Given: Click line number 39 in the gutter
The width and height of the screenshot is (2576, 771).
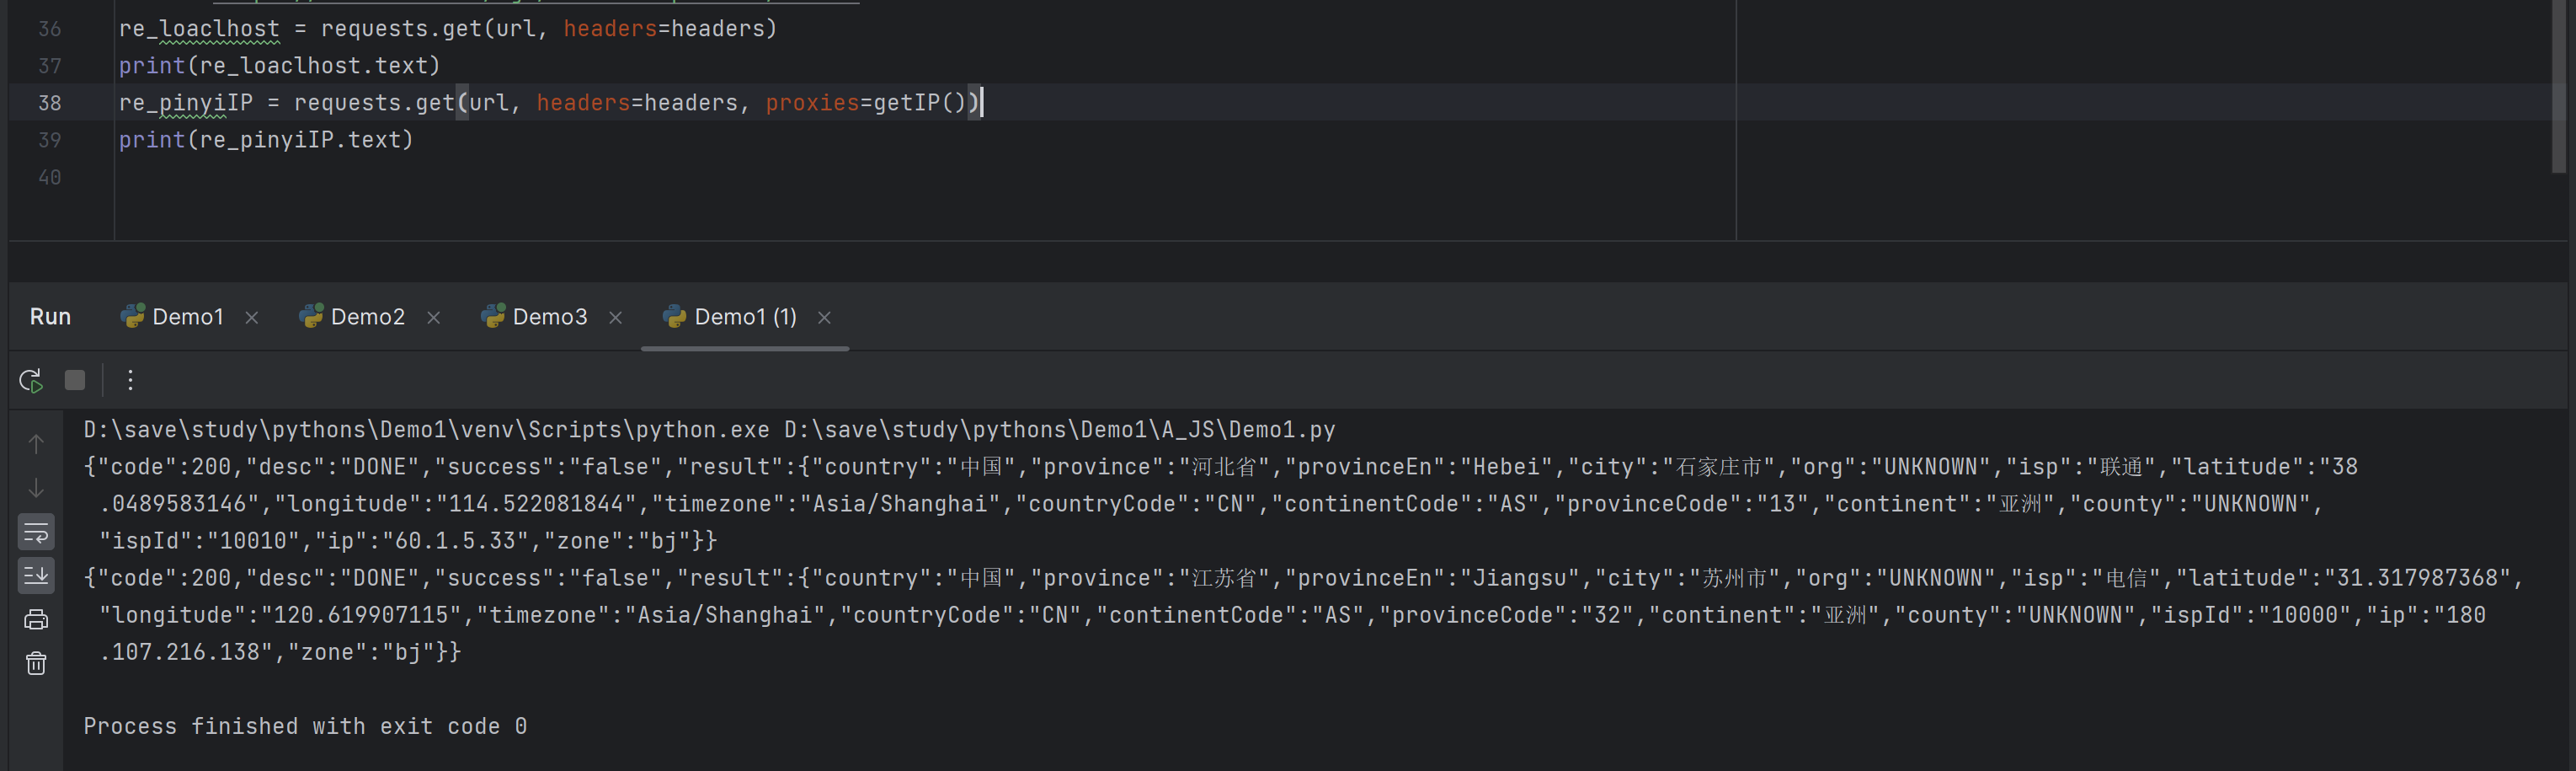Looking at the screenshot, I should point(49,140).
